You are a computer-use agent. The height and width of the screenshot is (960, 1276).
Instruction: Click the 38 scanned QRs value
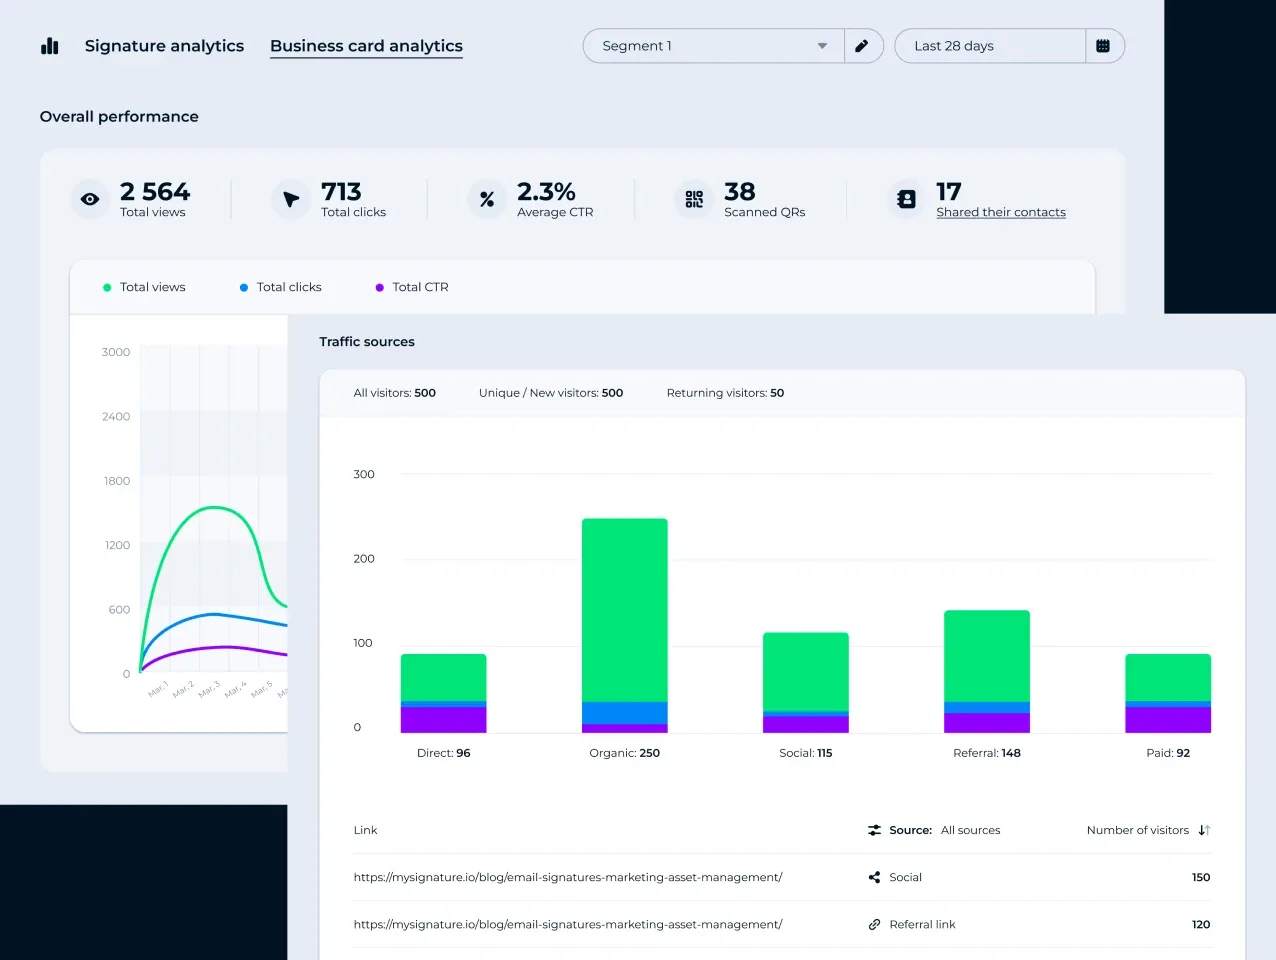pyautogui.click(x=740, y=191)
